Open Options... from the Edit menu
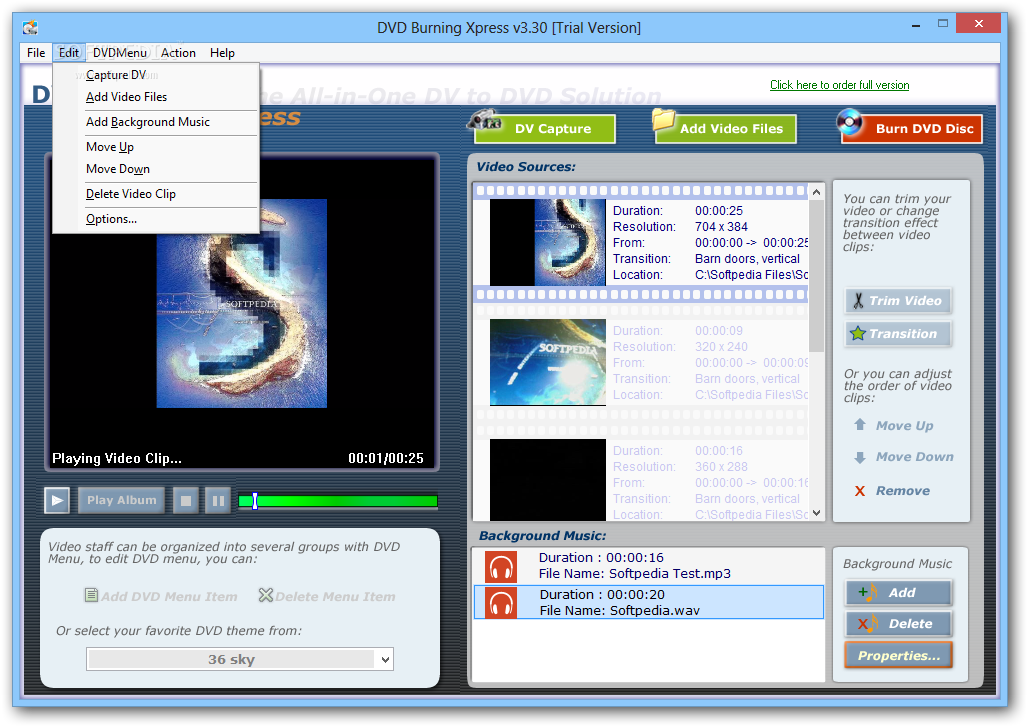The width and height of the screenshot is (1028, 727). tap(156, 219)
